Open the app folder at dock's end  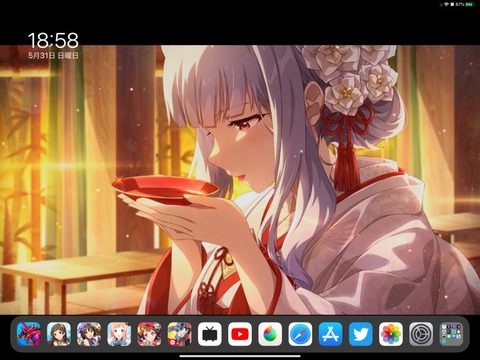(x=451, y=334)
